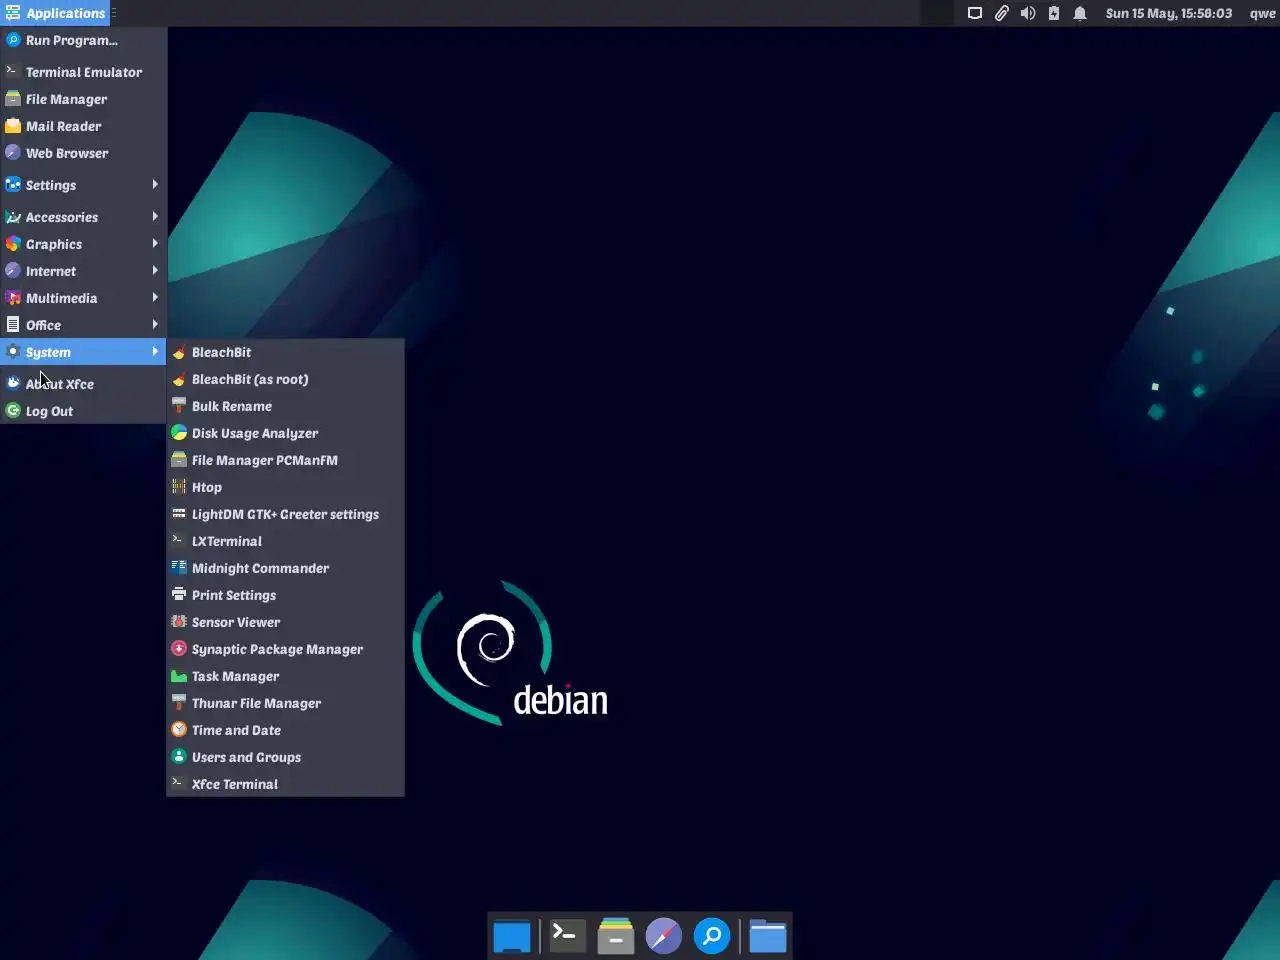Viewport: 1280px width, 960px height.
Task: Click the Users and Groups icon
Action: 179,757
